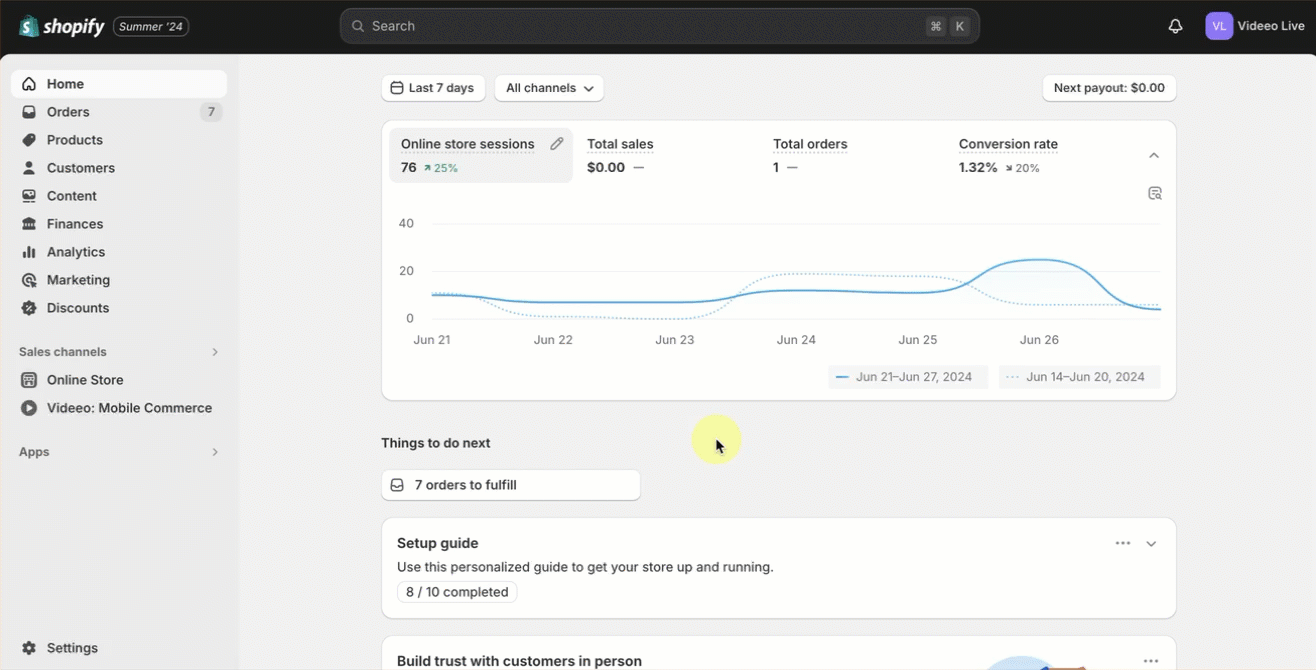Click into the Search field

(640, 26)
